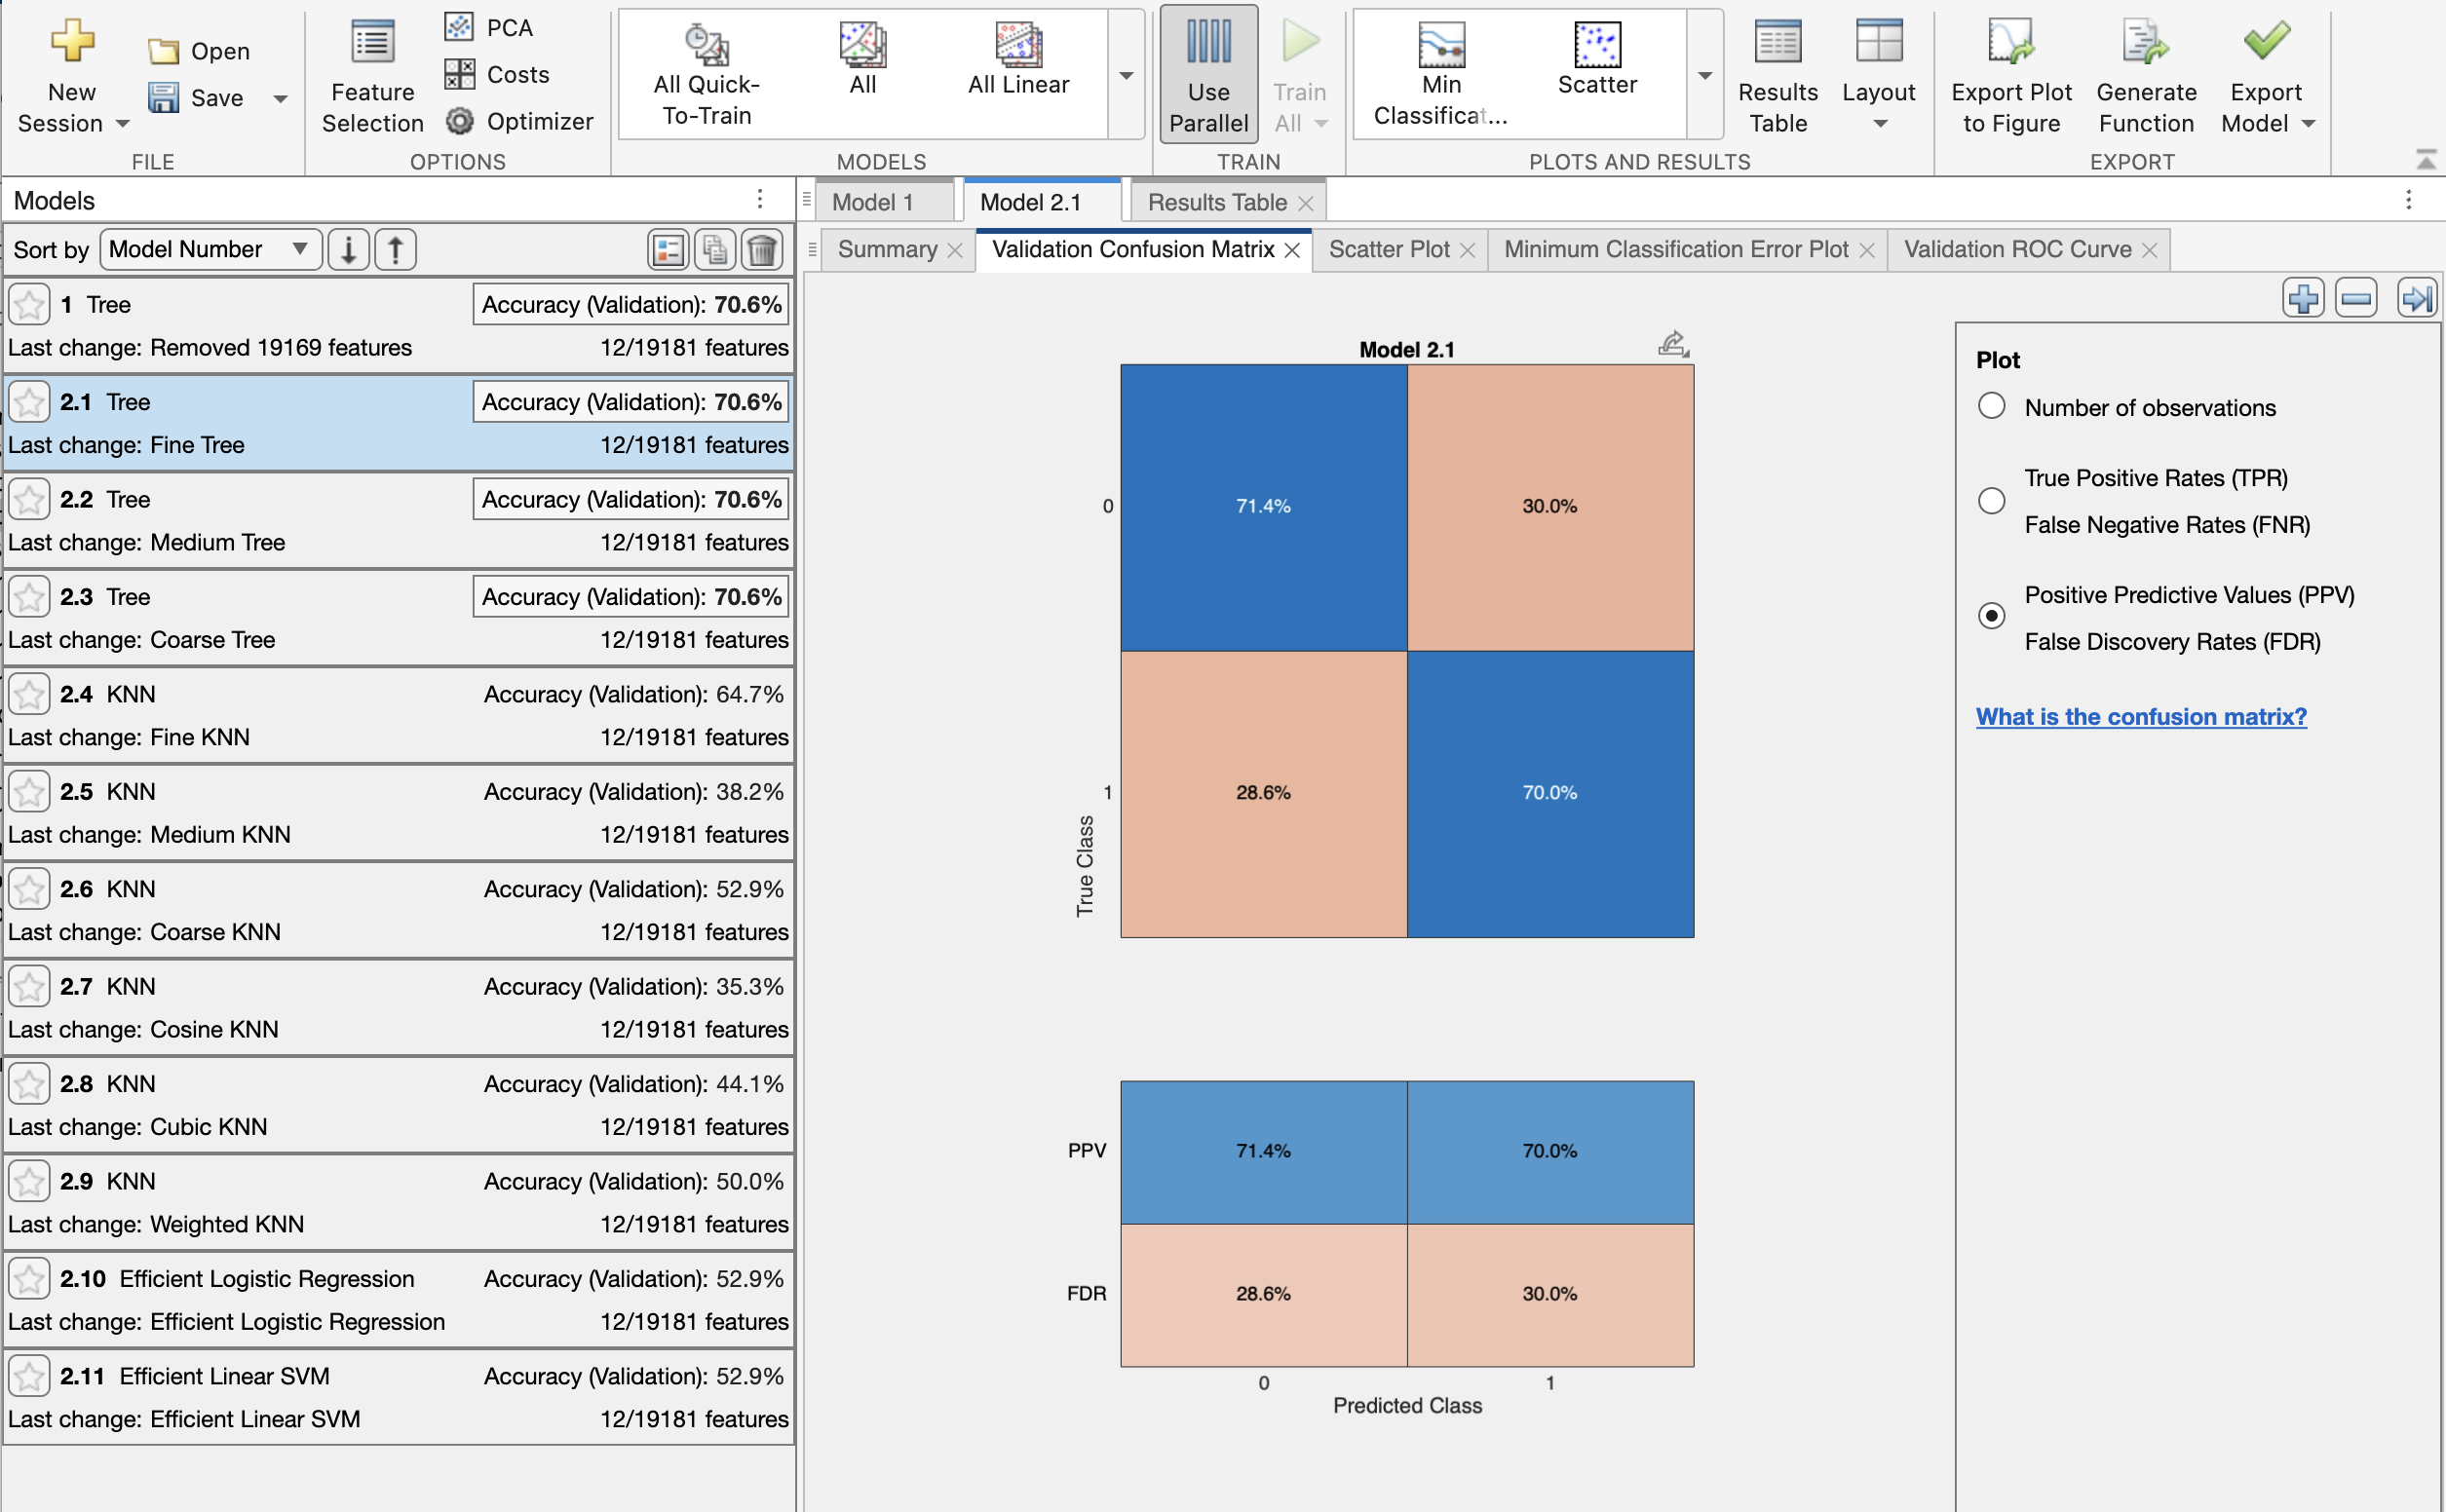Delete selected model with trash icon

[762, 250]
